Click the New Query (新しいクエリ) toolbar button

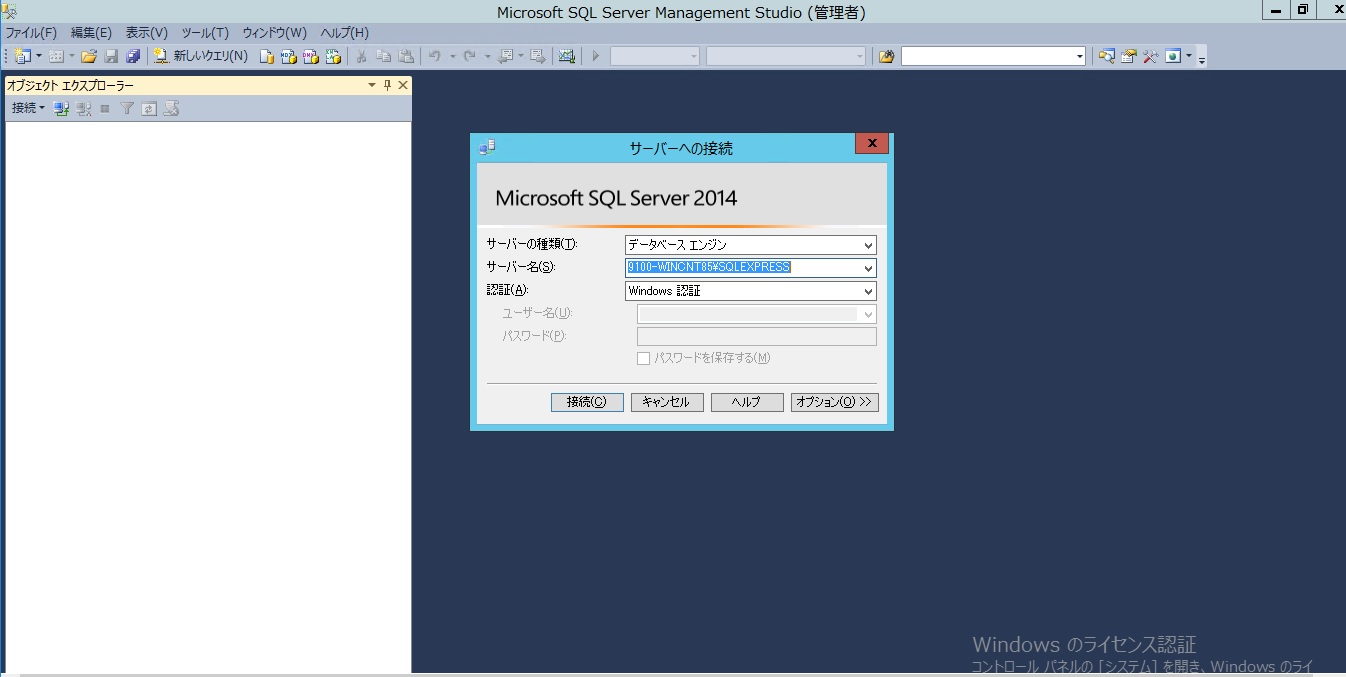pyautogui.click(x=201, y=56)
